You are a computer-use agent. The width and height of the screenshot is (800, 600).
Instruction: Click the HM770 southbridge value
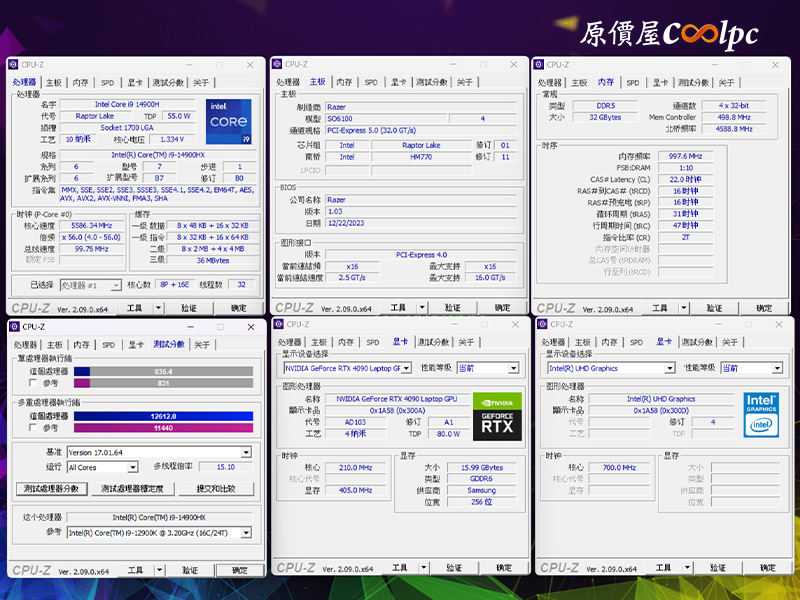coord(421,157)
